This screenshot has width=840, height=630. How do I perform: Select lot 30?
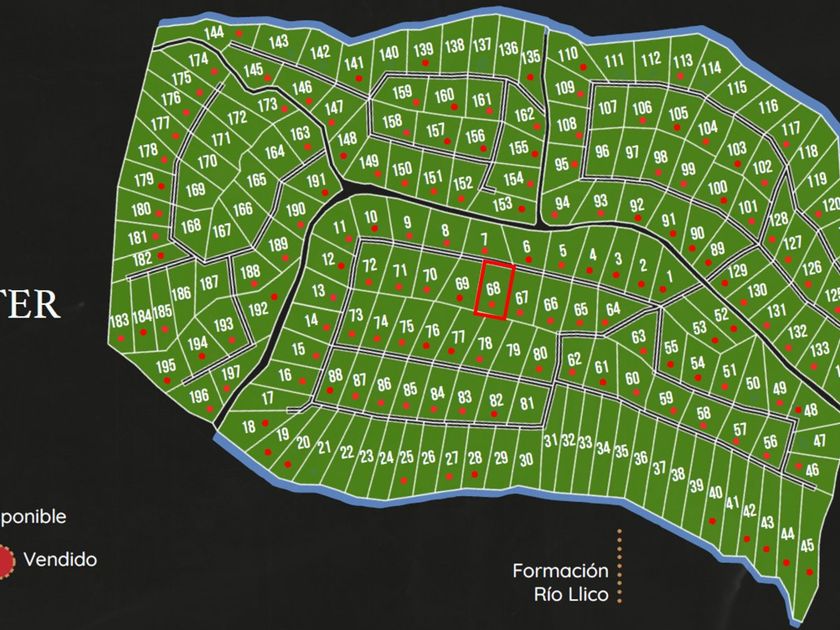pos(526,460)
